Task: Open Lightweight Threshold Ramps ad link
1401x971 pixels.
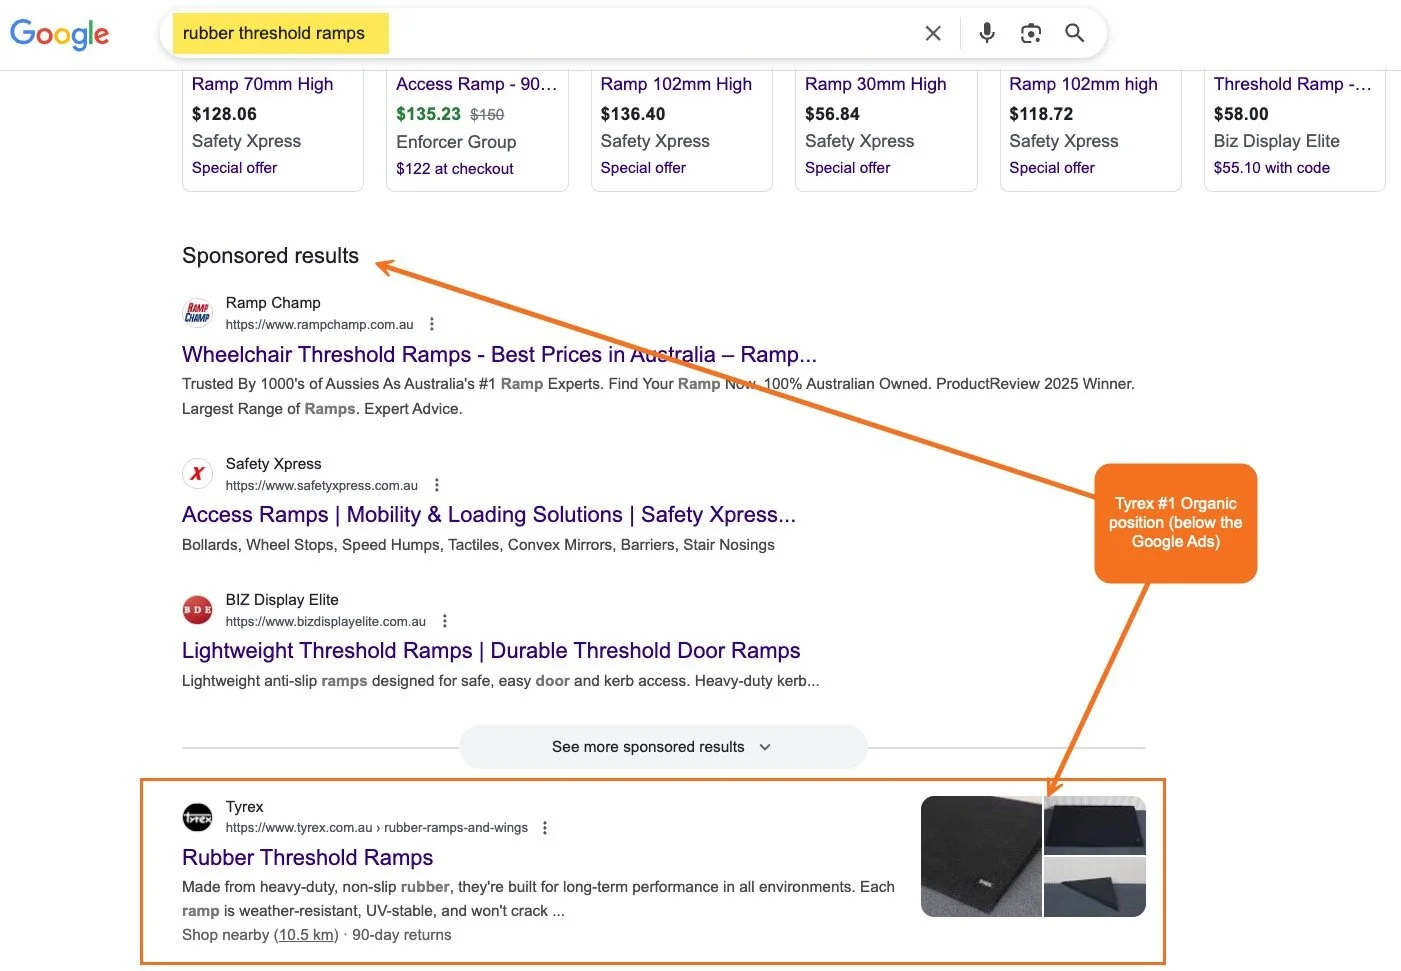Action: click(x=491, y=651)
